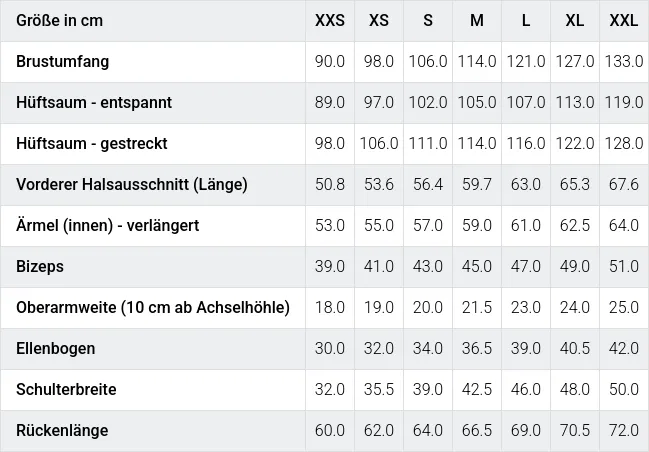Click Rückenlänge value 60.0 for XXS

330,430
